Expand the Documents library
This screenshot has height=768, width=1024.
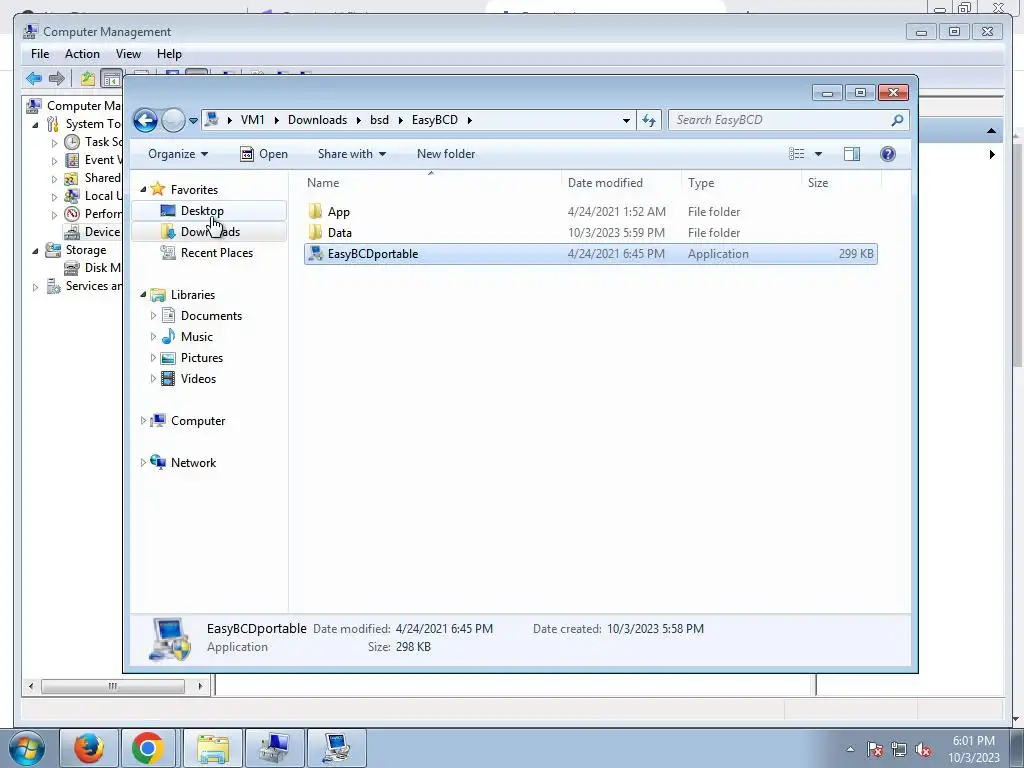click(153, 315)
